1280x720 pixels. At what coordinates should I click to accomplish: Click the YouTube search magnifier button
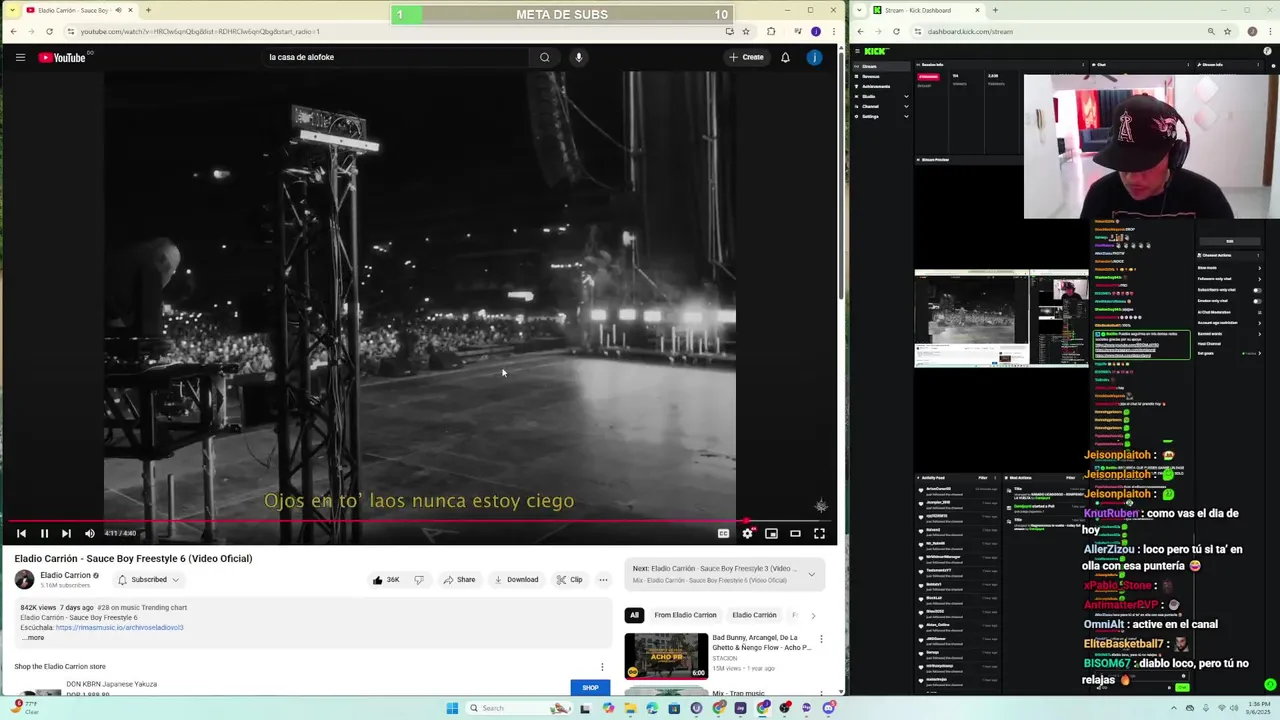(x=544, y=57)
